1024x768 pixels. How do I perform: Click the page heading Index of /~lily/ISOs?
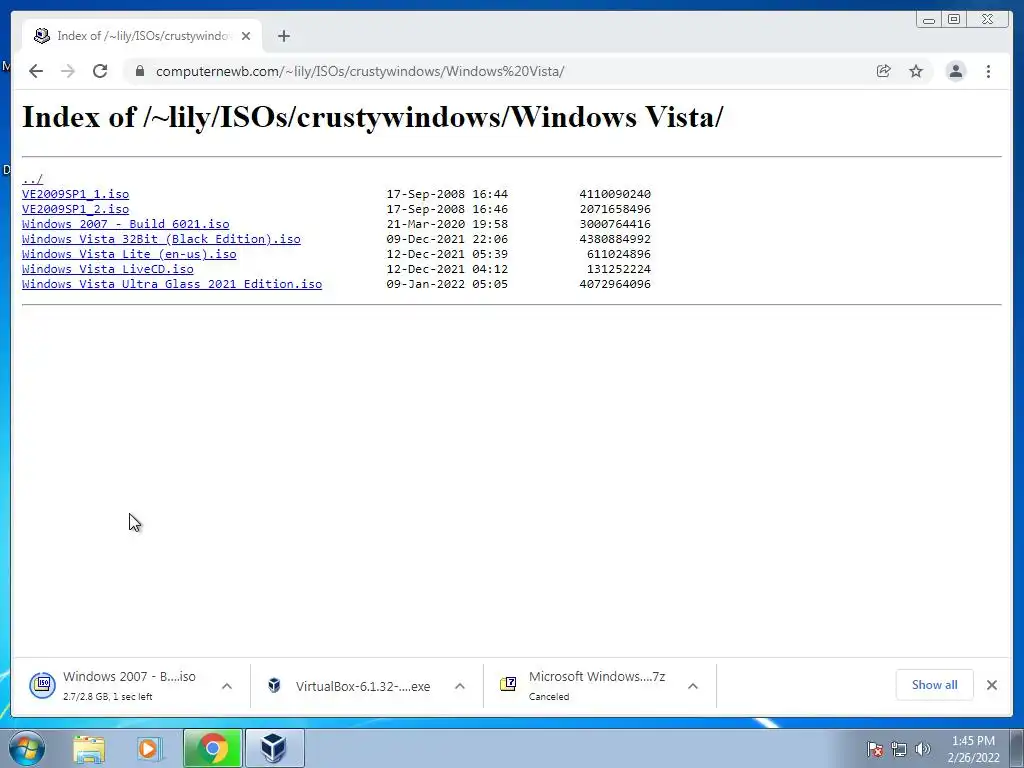click(372, 118)
